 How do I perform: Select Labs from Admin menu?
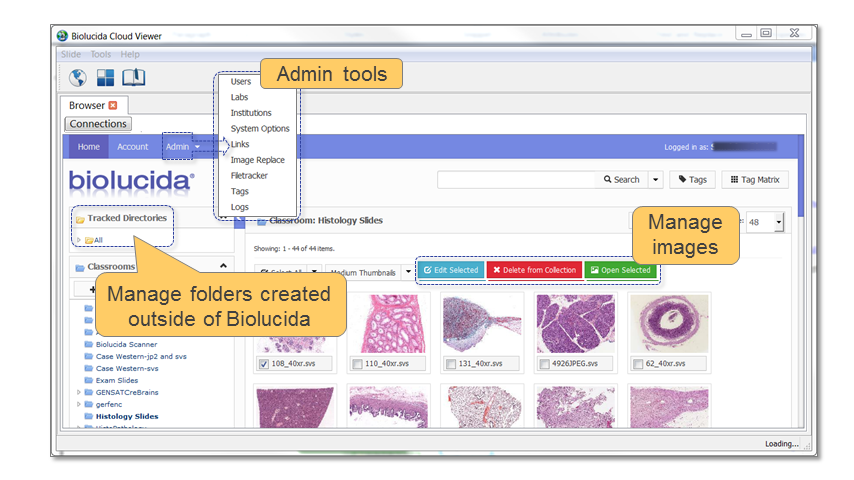(239, 97)
